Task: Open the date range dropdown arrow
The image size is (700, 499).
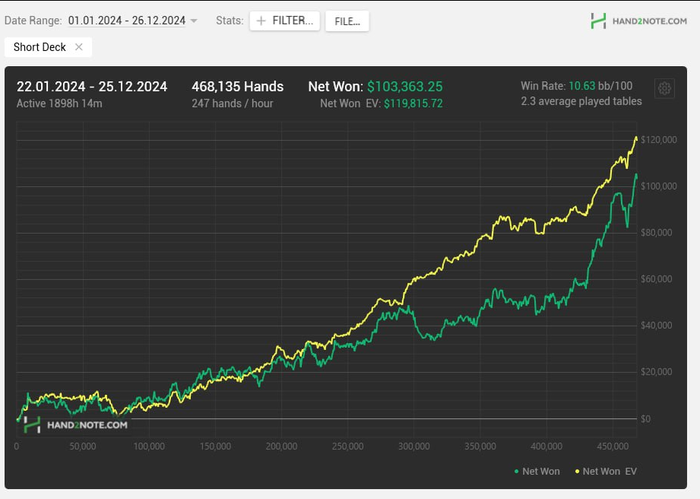Action: 194,21
